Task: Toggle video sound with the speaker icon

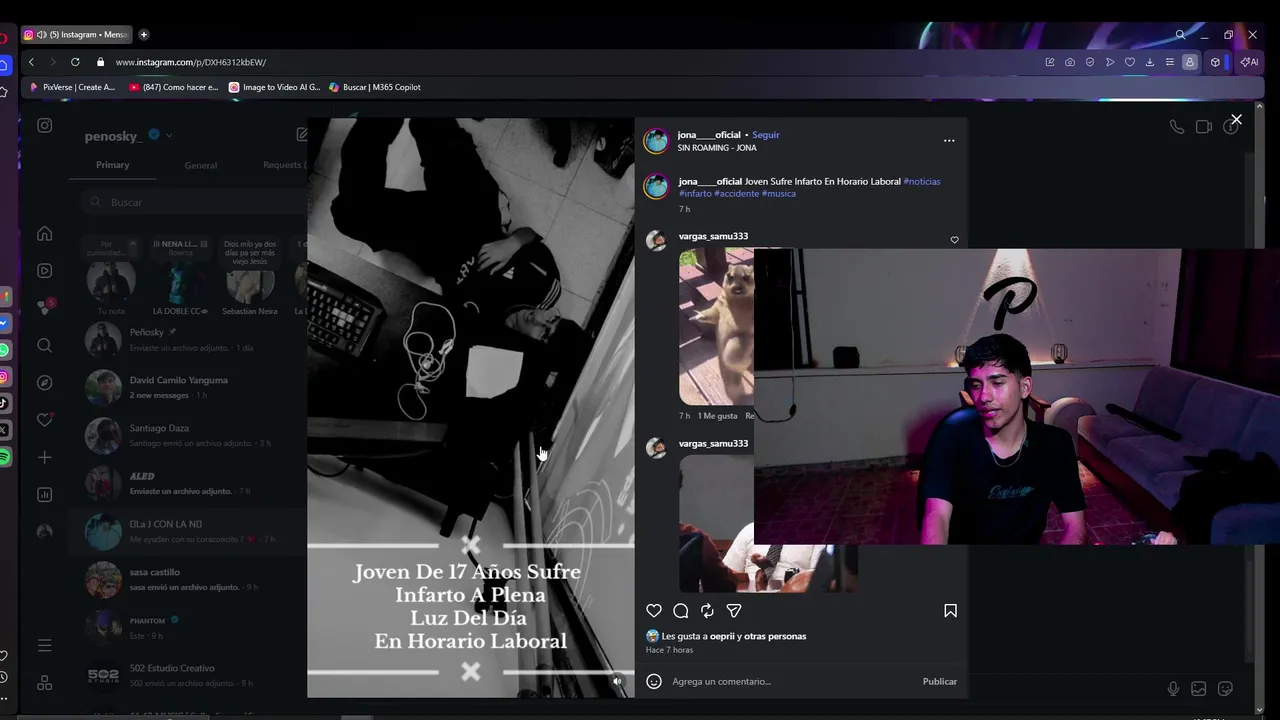Action: (617, 681)
